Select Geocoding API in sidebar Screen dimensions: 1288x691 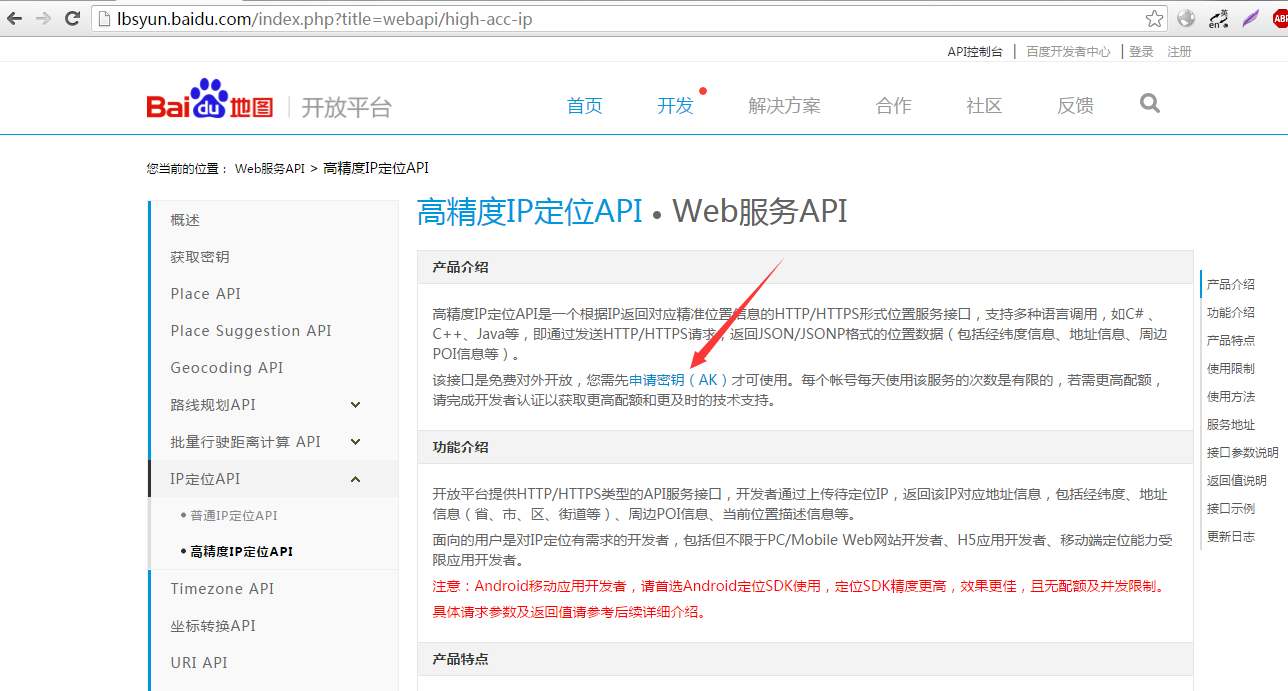pos(226,368)
